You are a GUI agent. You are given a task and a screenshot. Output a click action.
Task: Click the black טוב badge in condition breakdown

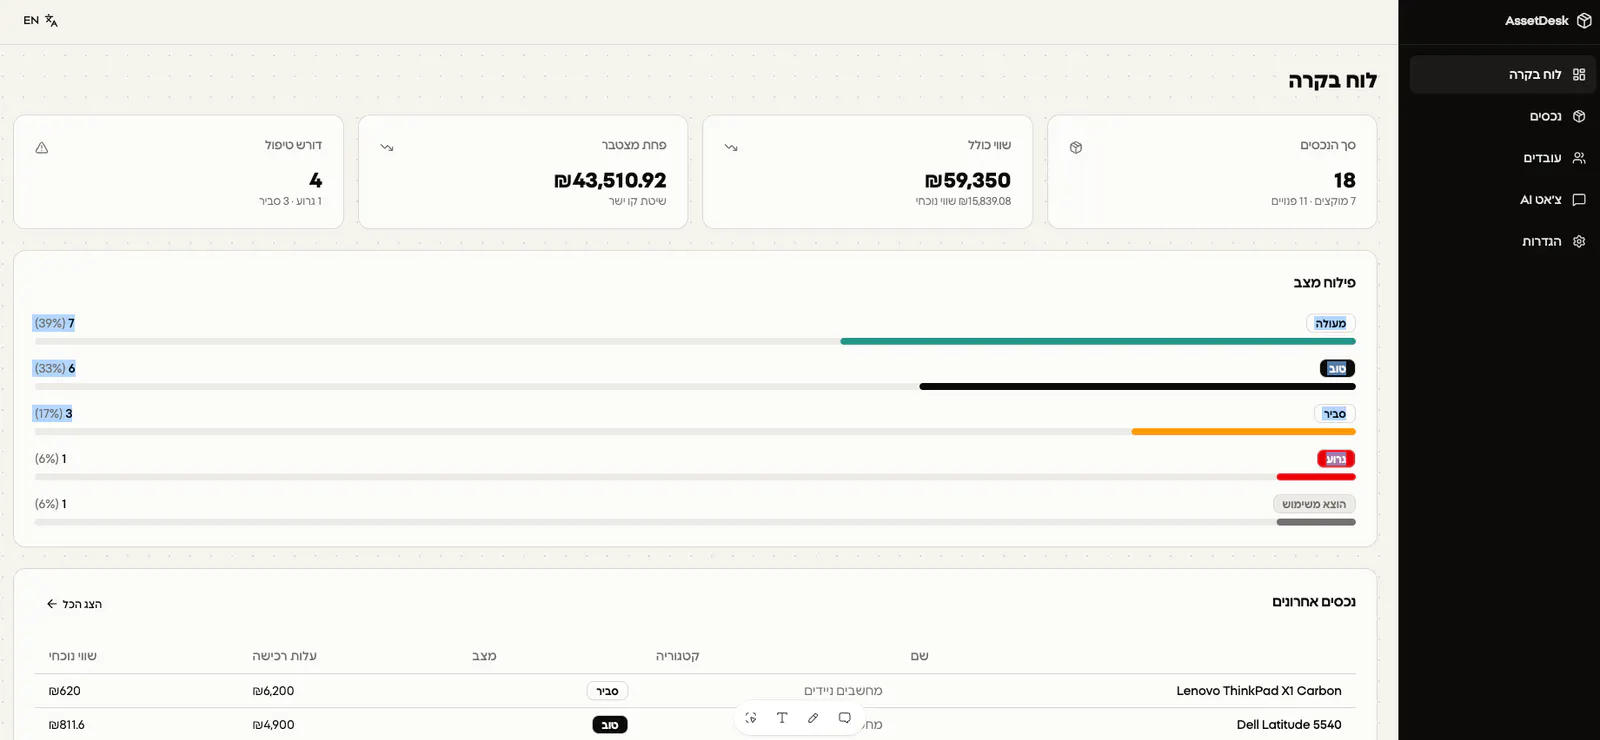pyautogui.click(x=1337, y=369)
